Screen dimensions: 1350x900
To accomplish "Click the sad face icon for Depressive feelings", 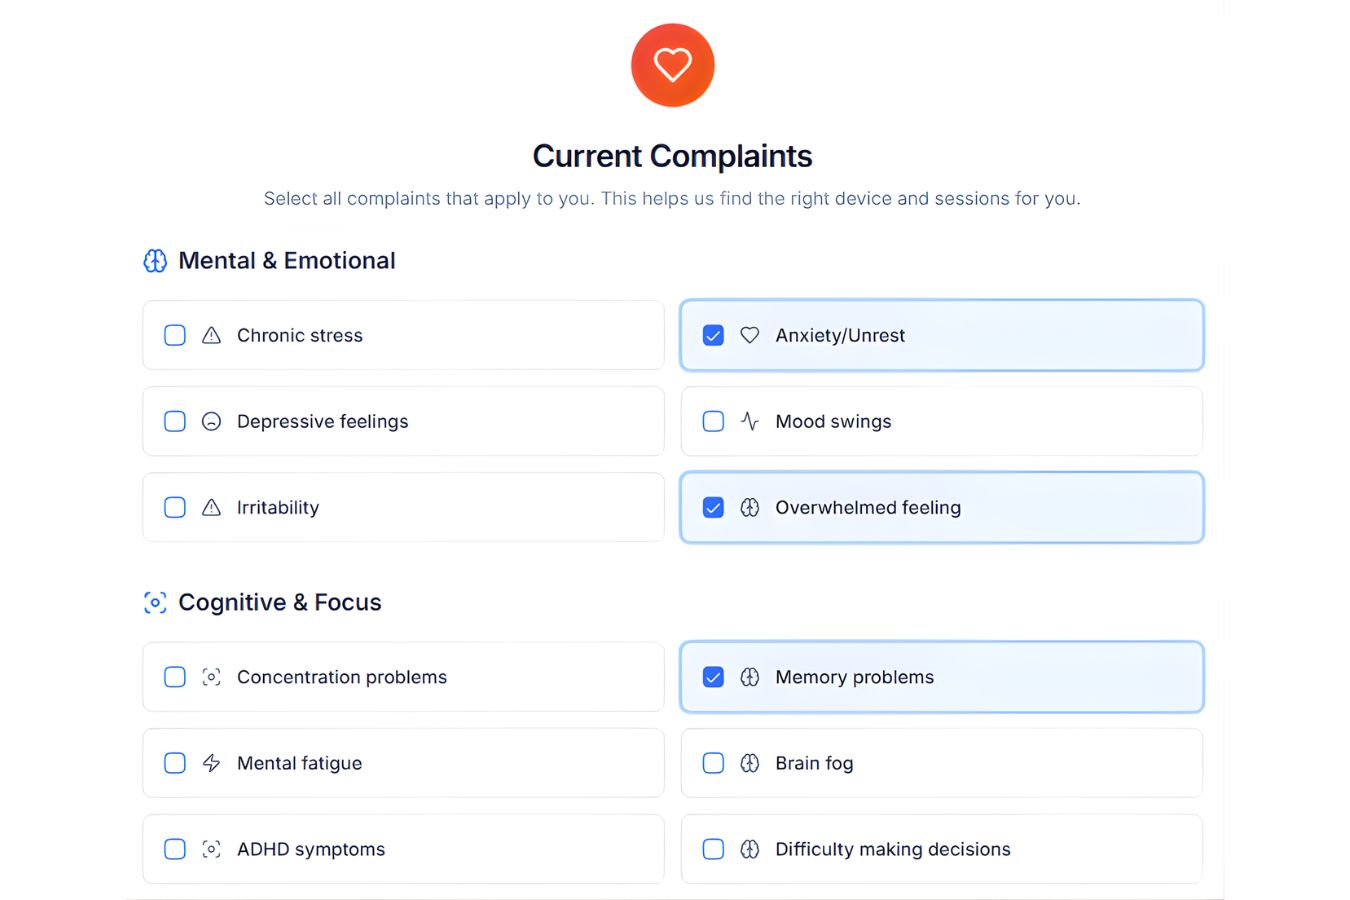I will 211,422.
